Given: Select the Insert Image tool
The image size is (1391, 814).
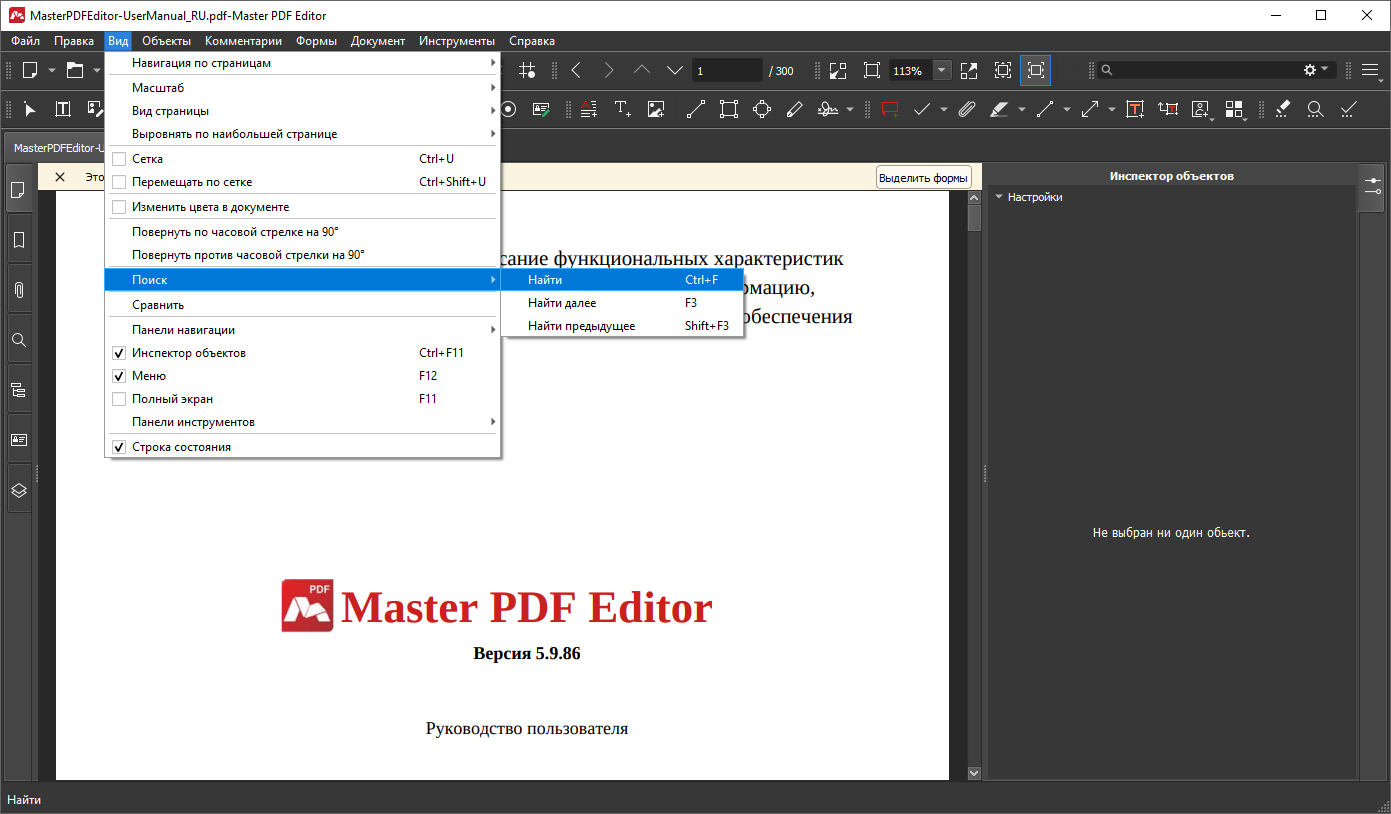Looking at the screenshot, I should click(x=656, y=109).
